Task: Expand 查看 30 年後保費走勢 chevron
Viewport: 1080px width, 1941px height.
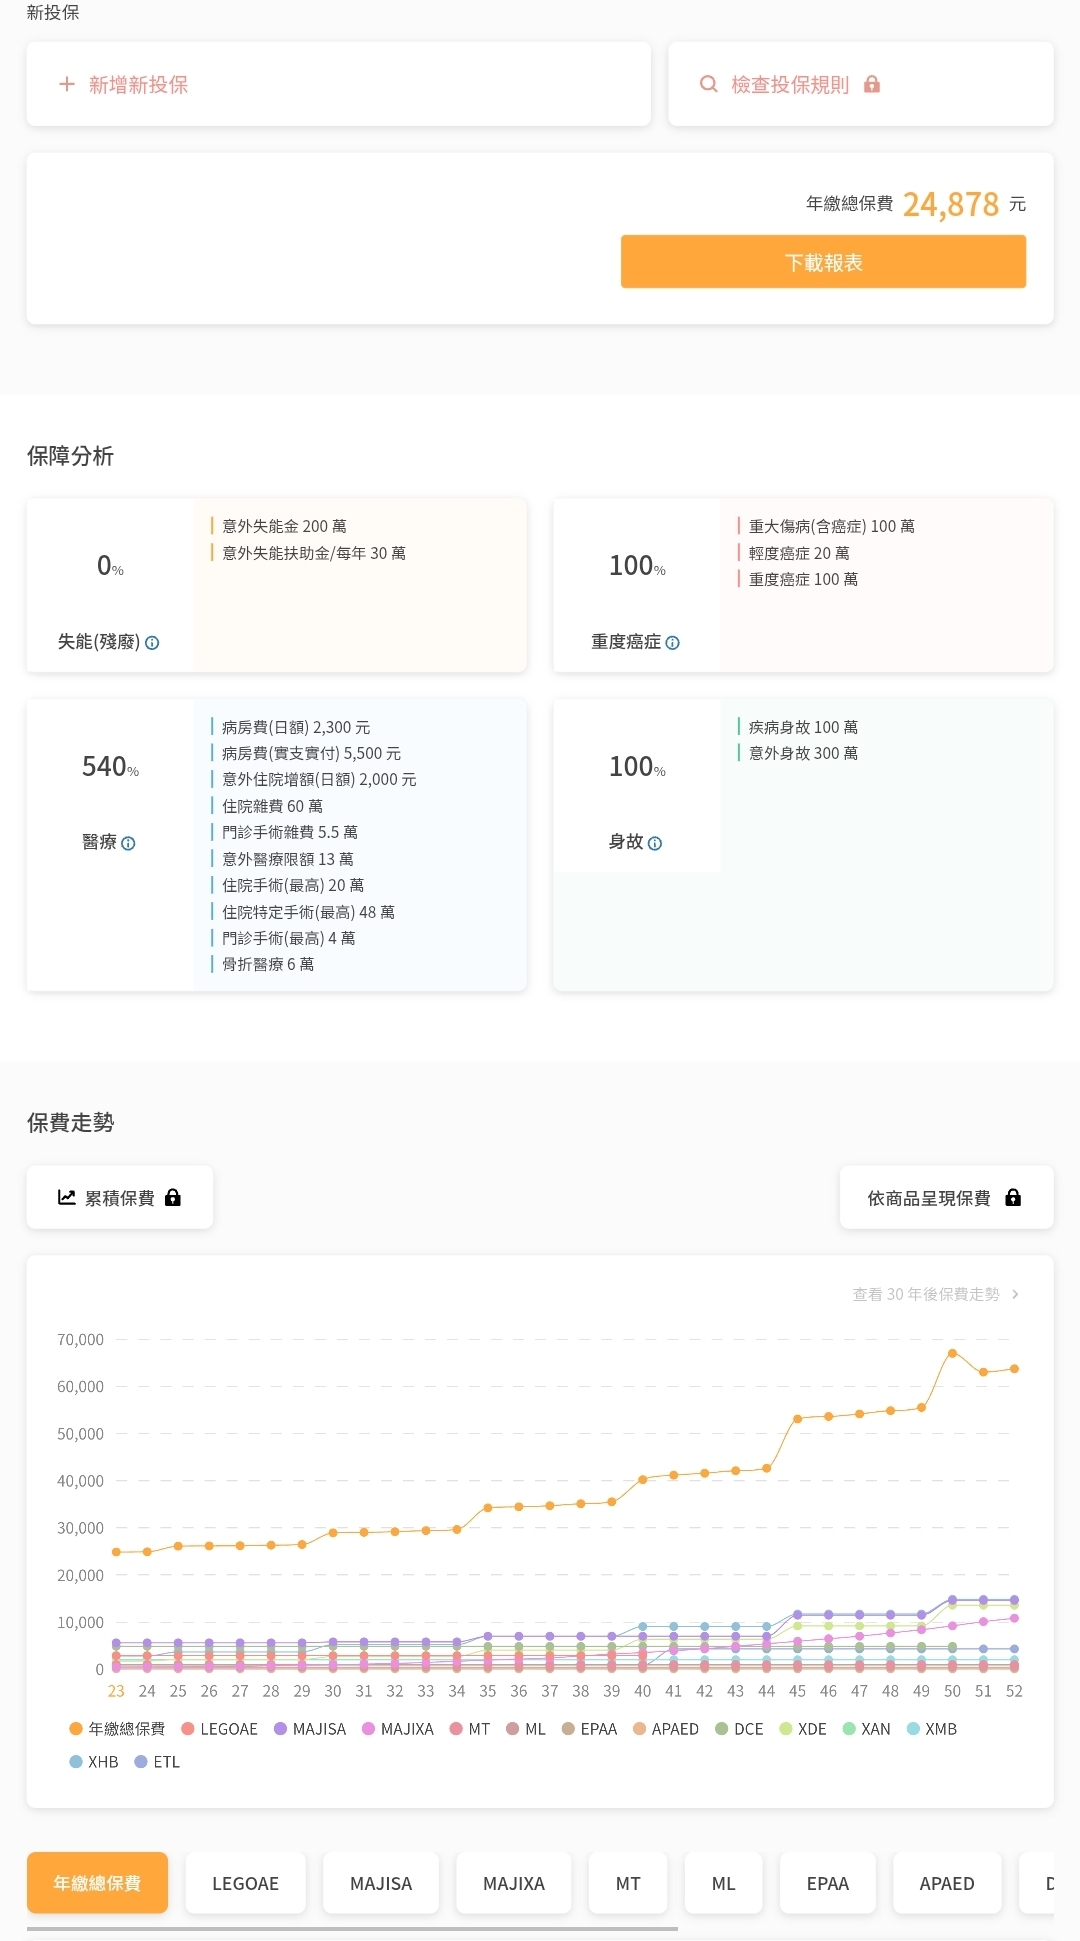Action: (x=1015, y=1294)
